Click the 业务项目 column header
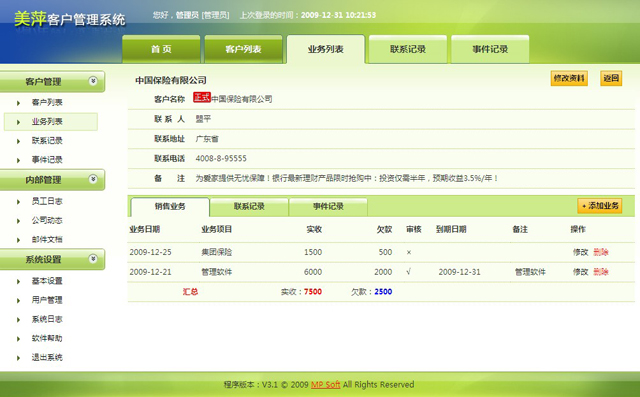640x397 pixels. tap(217, 229)
